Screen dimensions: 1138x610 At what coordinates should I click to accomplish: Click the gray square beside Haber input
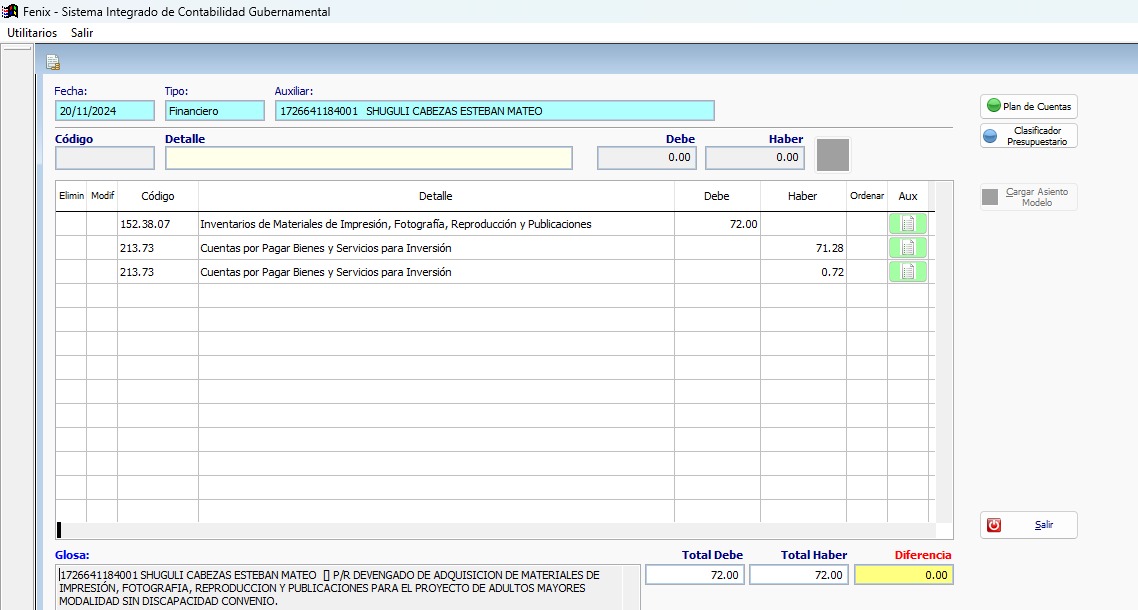833,155
